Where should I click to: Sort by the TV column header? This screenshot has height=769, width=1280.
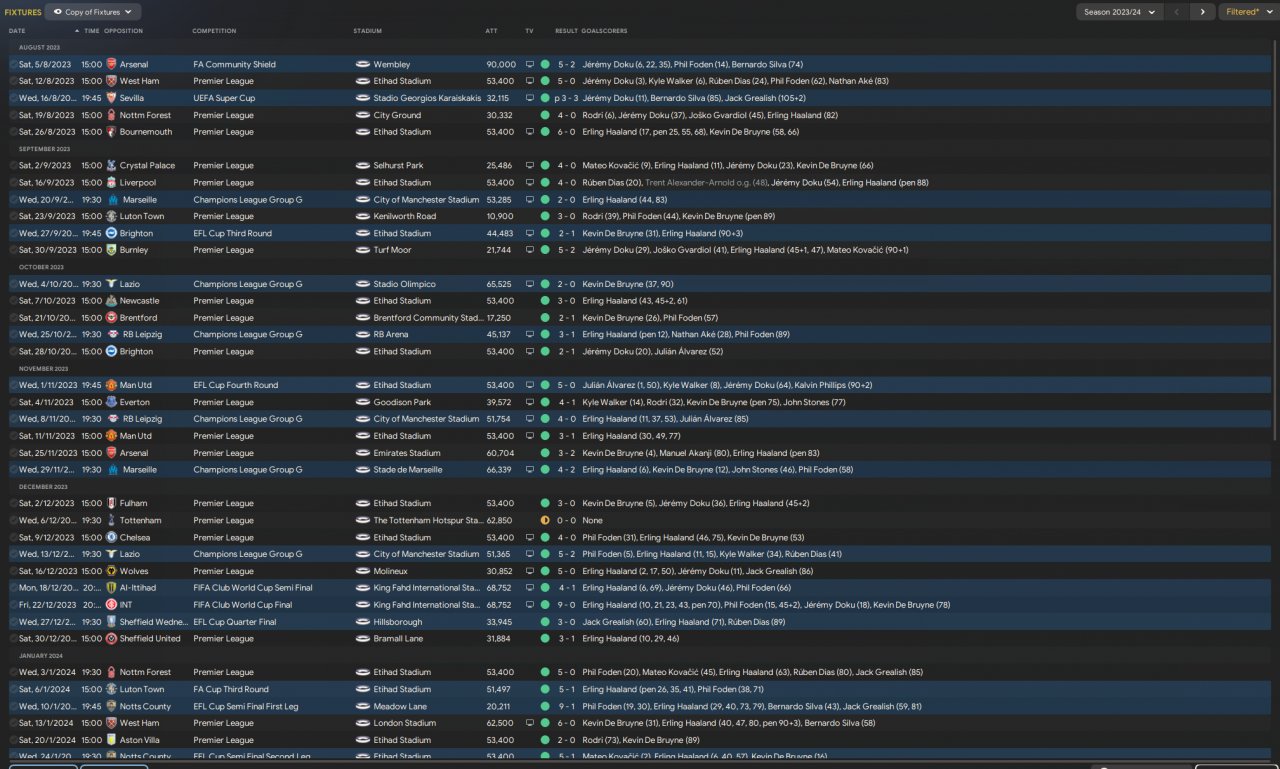(529, 31)
